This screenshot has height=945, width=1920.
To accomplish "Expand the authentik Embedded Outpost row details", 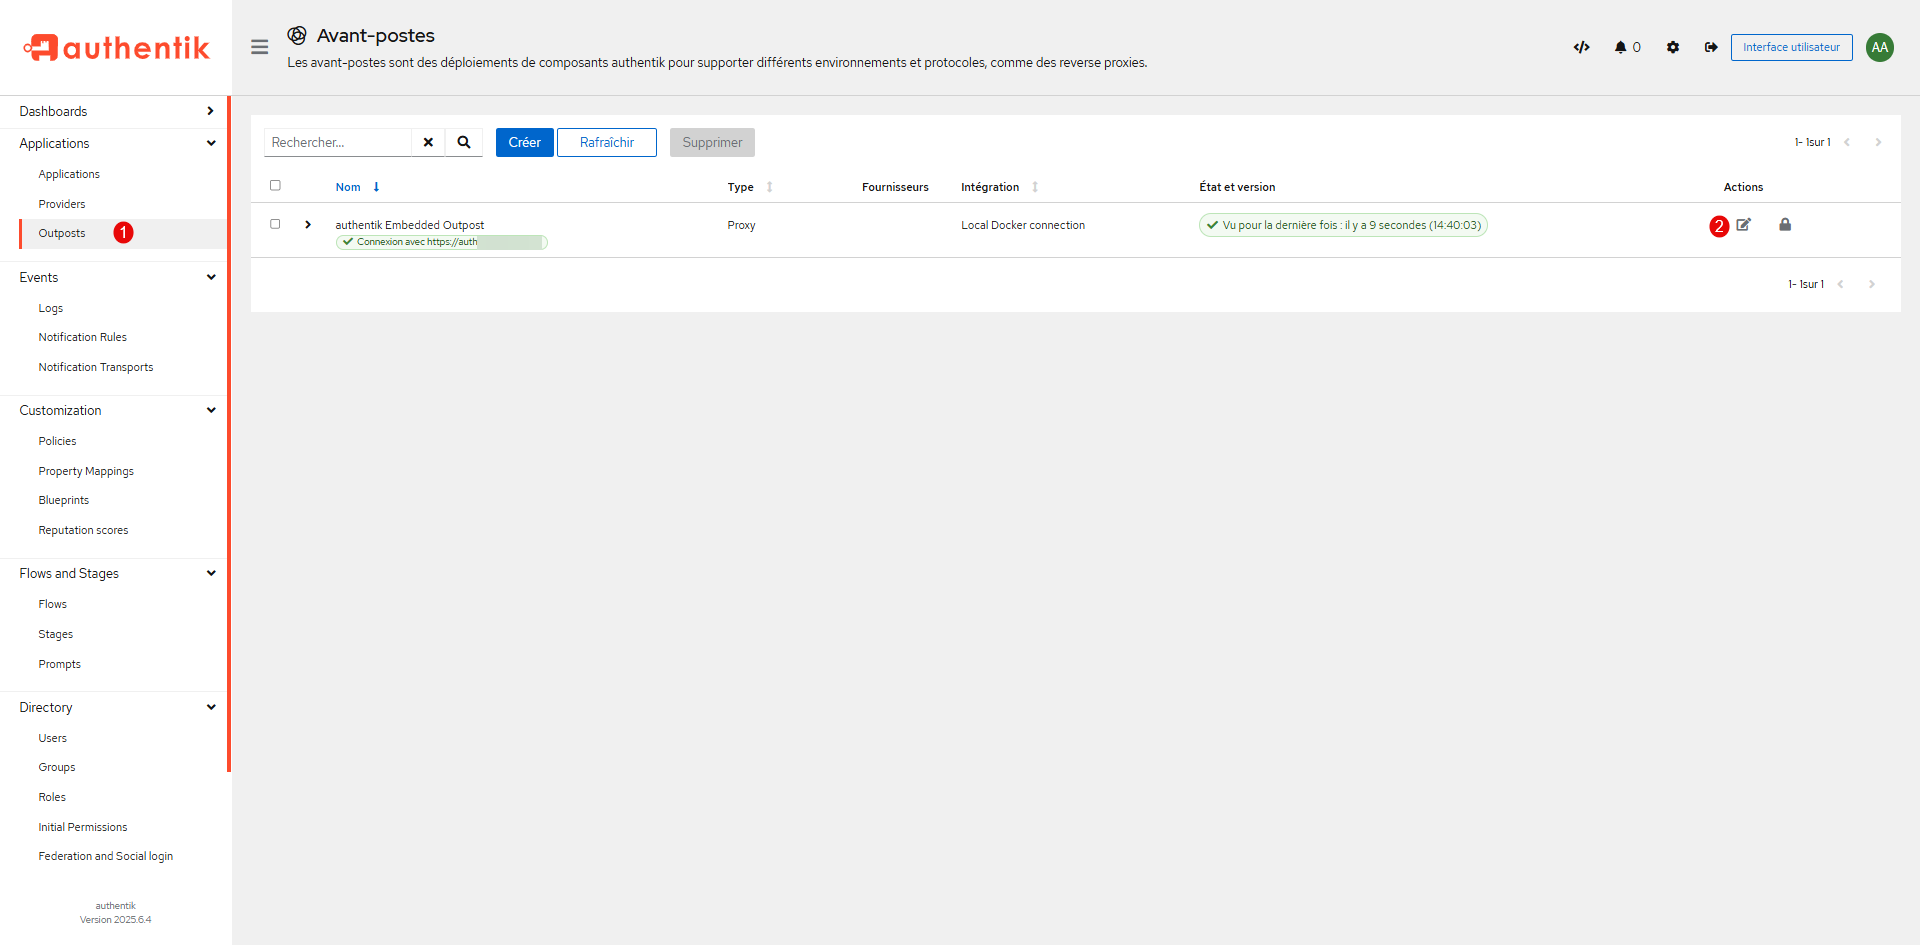I will point(308,225).
